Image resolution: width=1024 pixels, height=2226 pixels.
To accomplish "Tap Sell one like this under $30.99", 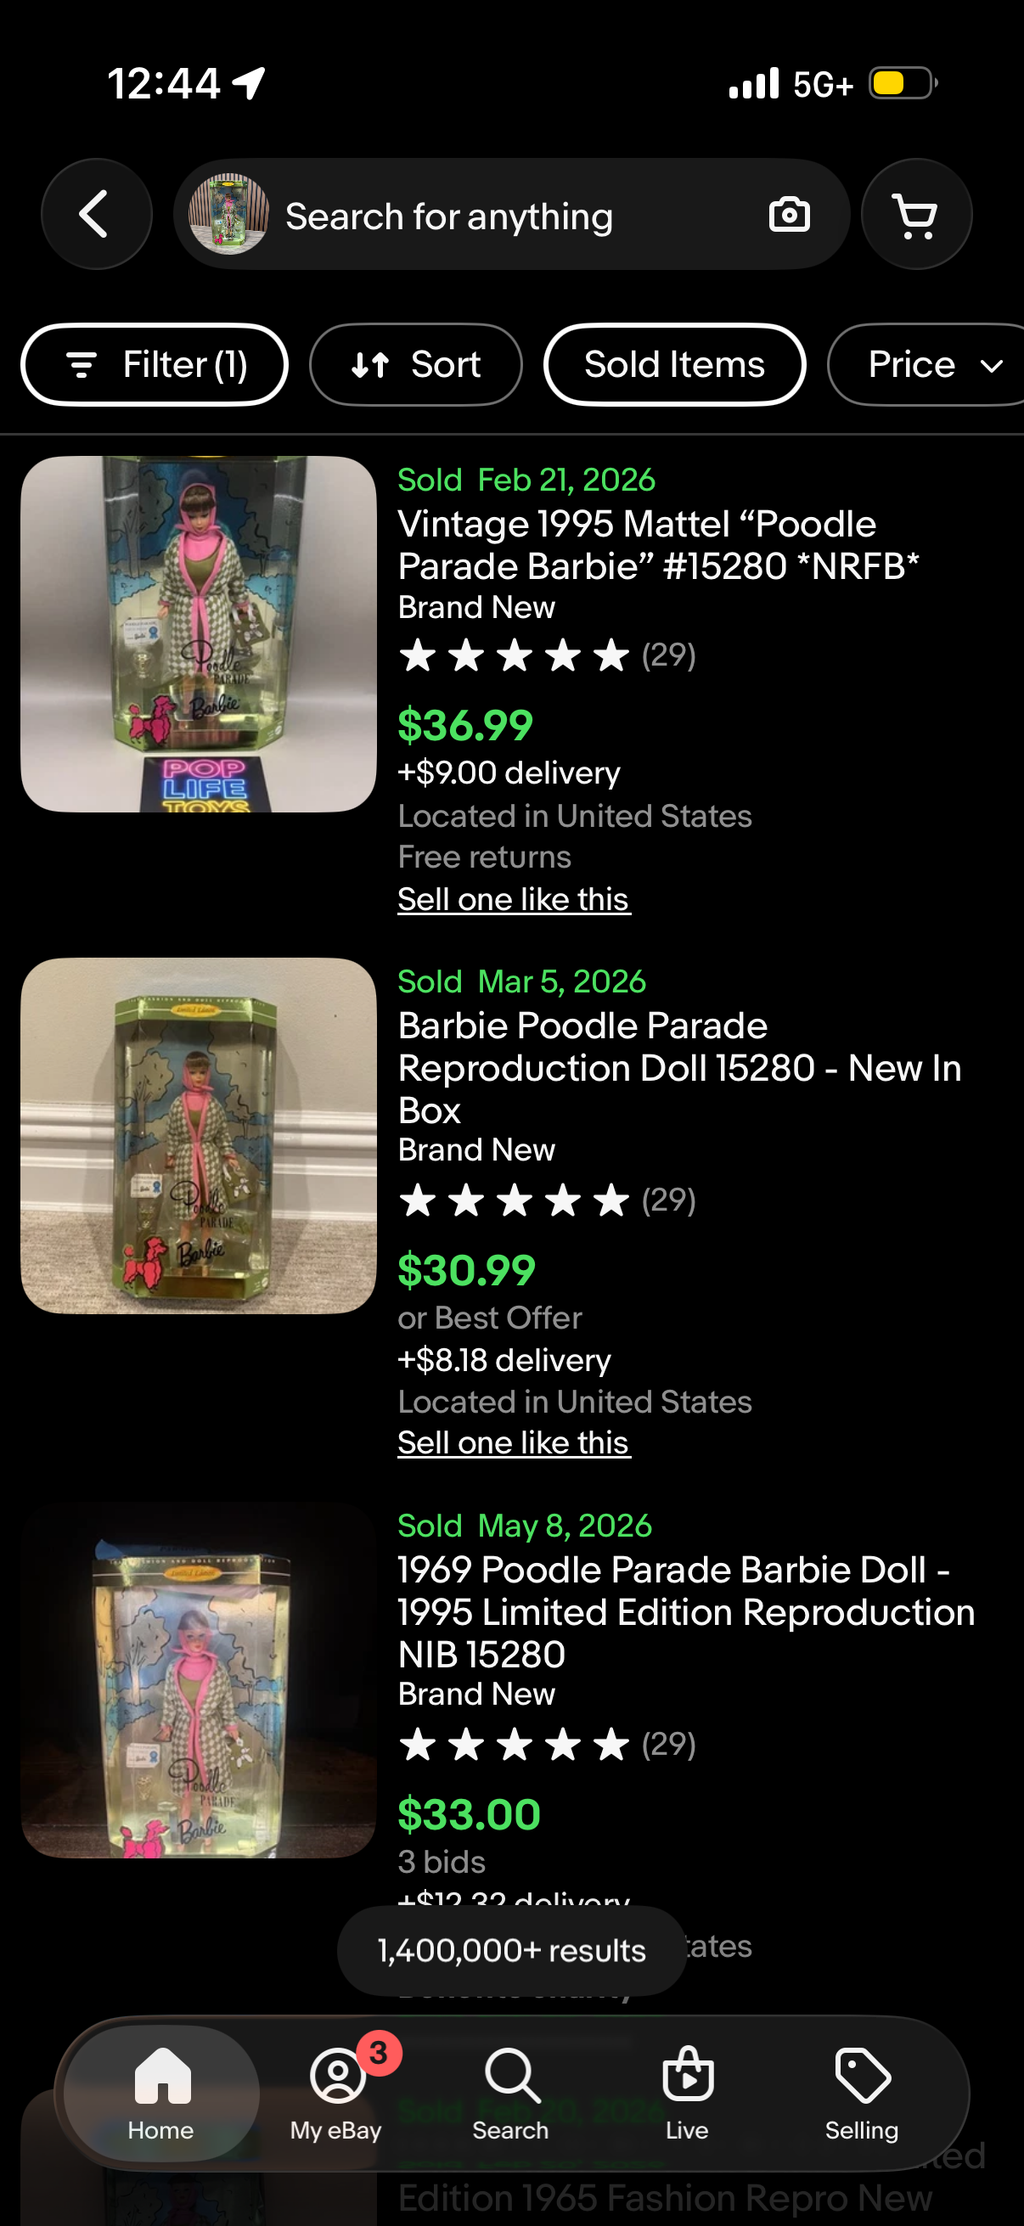I will coord(514,1443).
